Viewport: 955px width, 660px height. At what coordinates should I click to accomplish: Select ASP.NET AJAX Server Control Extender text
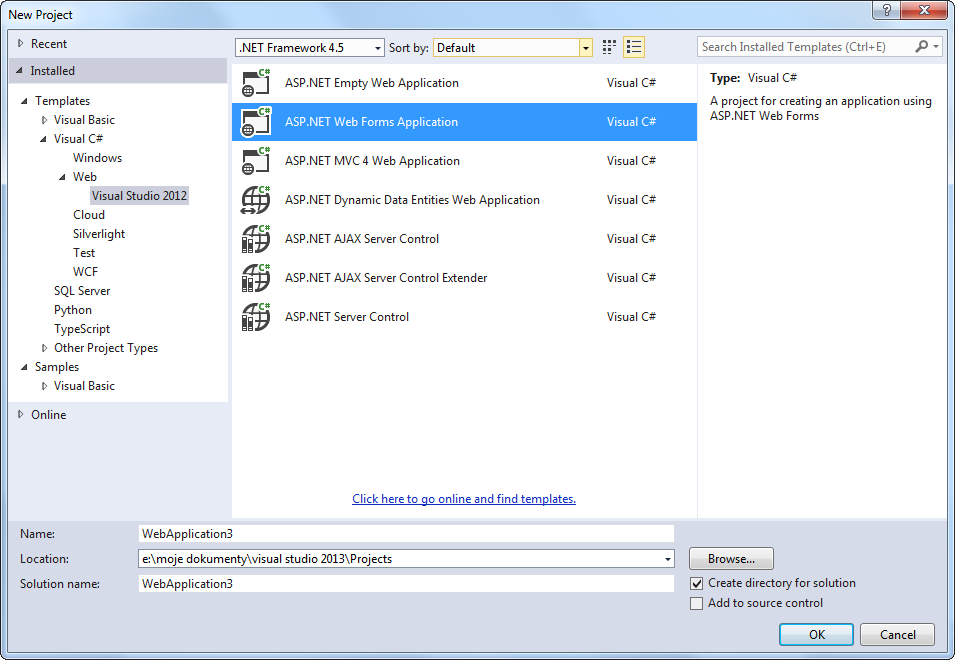click(386, 278)
